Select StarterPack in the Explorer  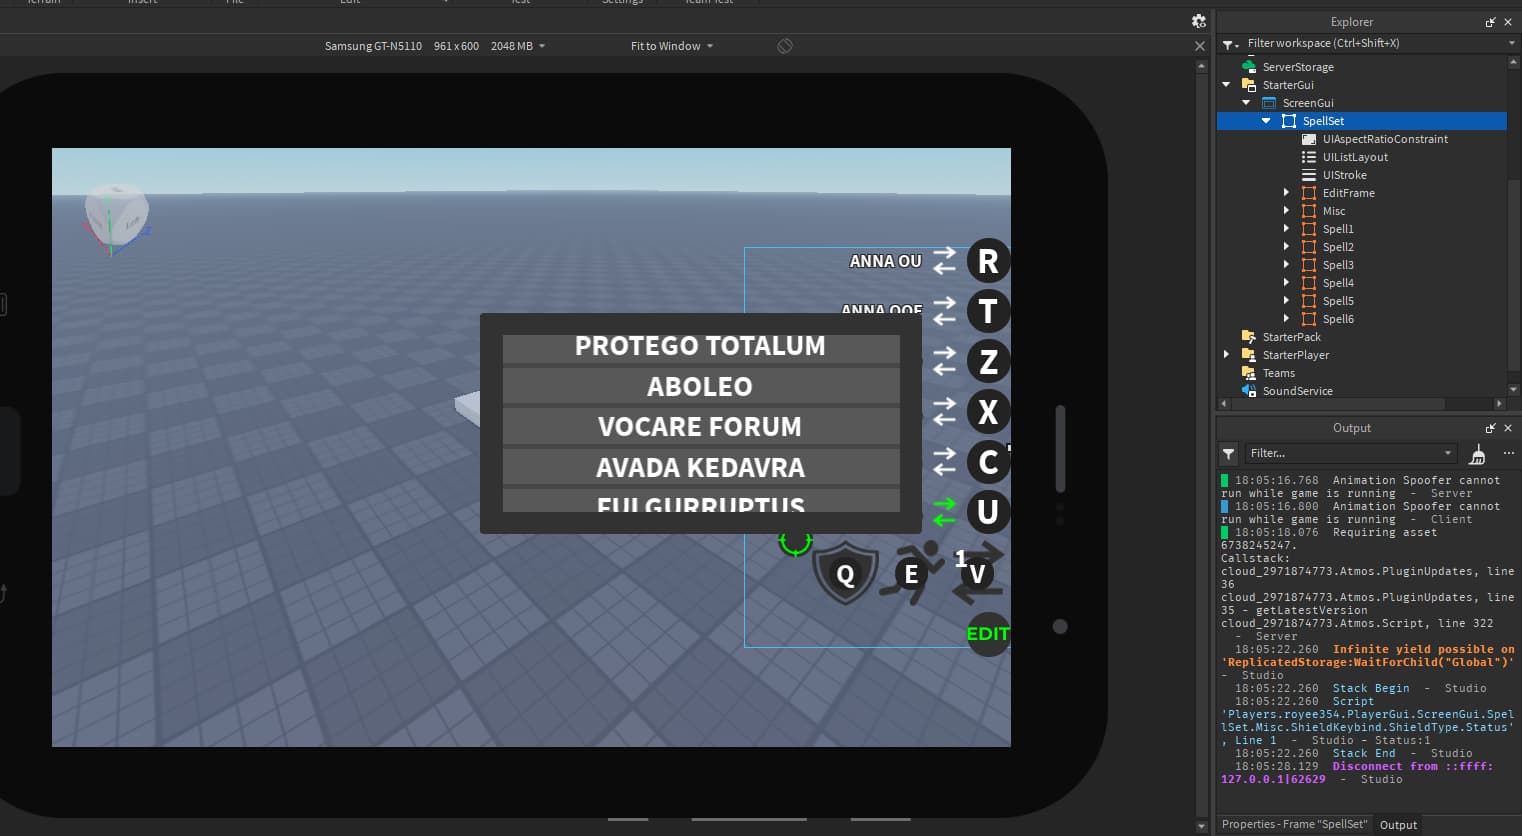(x=1291, y=337)
